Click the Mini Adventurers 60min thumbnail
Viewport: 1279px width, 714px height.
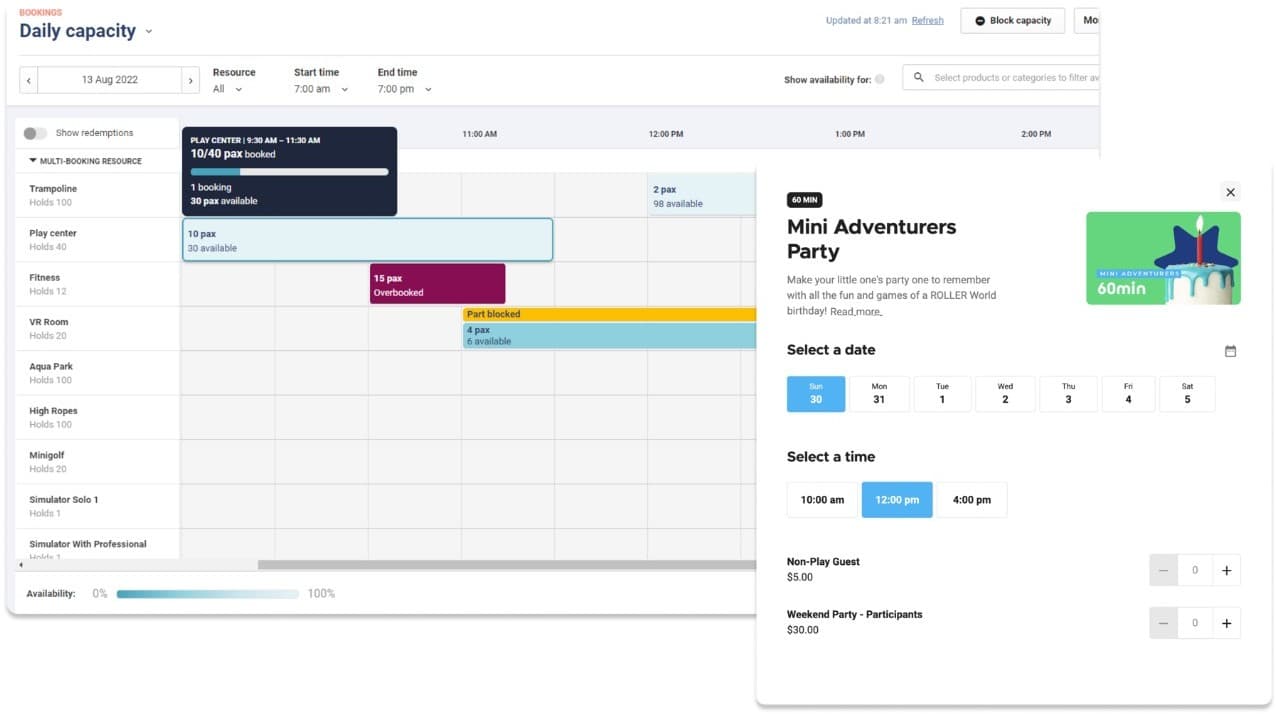coord(1163,258)
